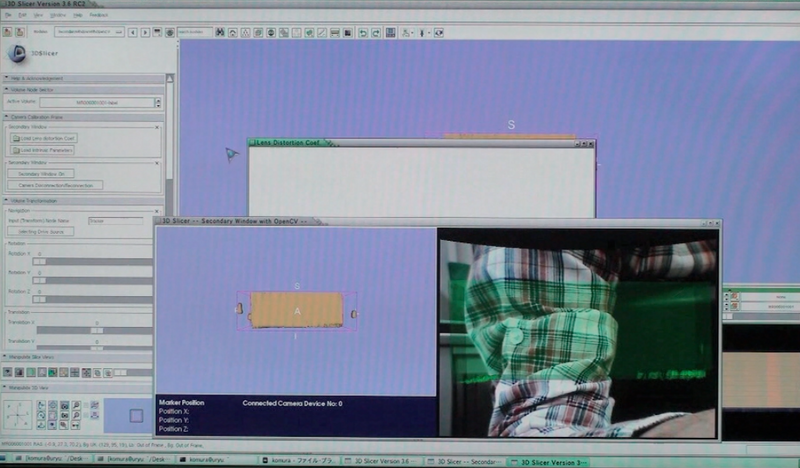Click Load Lens distortion Coef button
This screenshot has height=468, width=800.
tap(44, 138)
